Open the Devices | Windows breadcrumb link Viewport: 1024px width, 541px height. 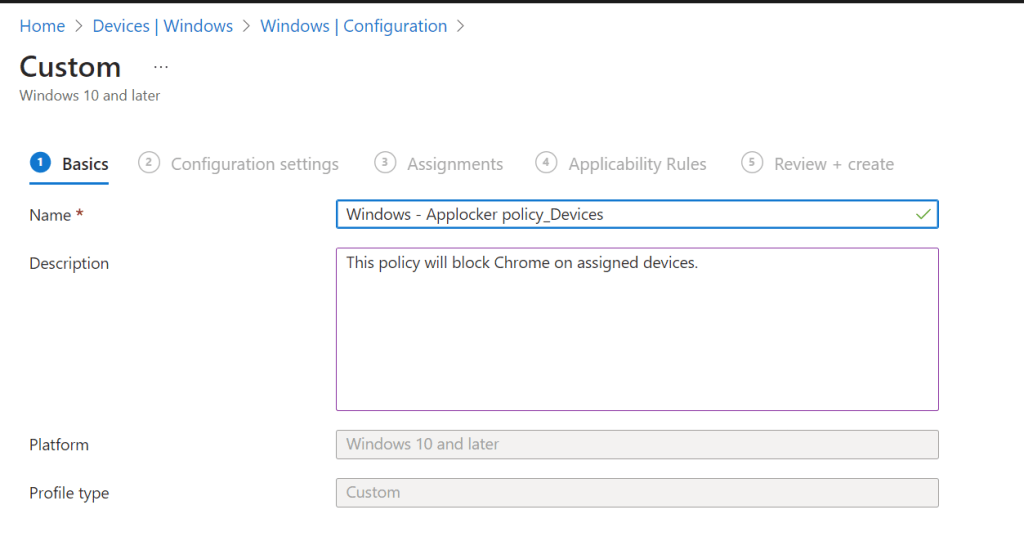(162, 27)
